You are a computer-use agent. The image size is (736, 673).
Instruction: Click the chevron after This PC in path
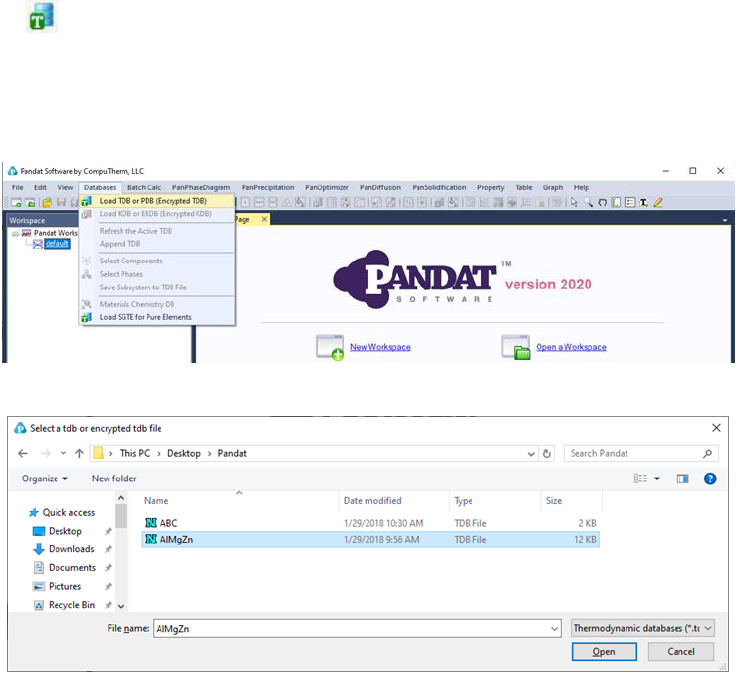click(159, 453)
